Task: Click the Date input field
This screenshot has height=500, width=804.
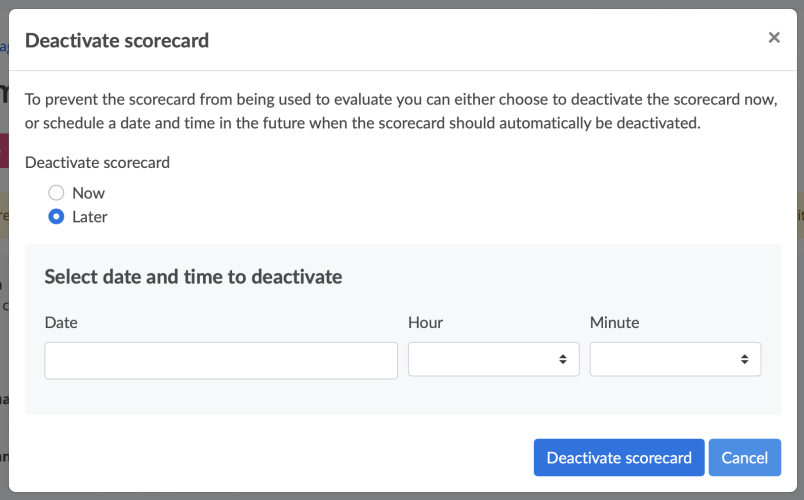Action: (x=221, y=360)
